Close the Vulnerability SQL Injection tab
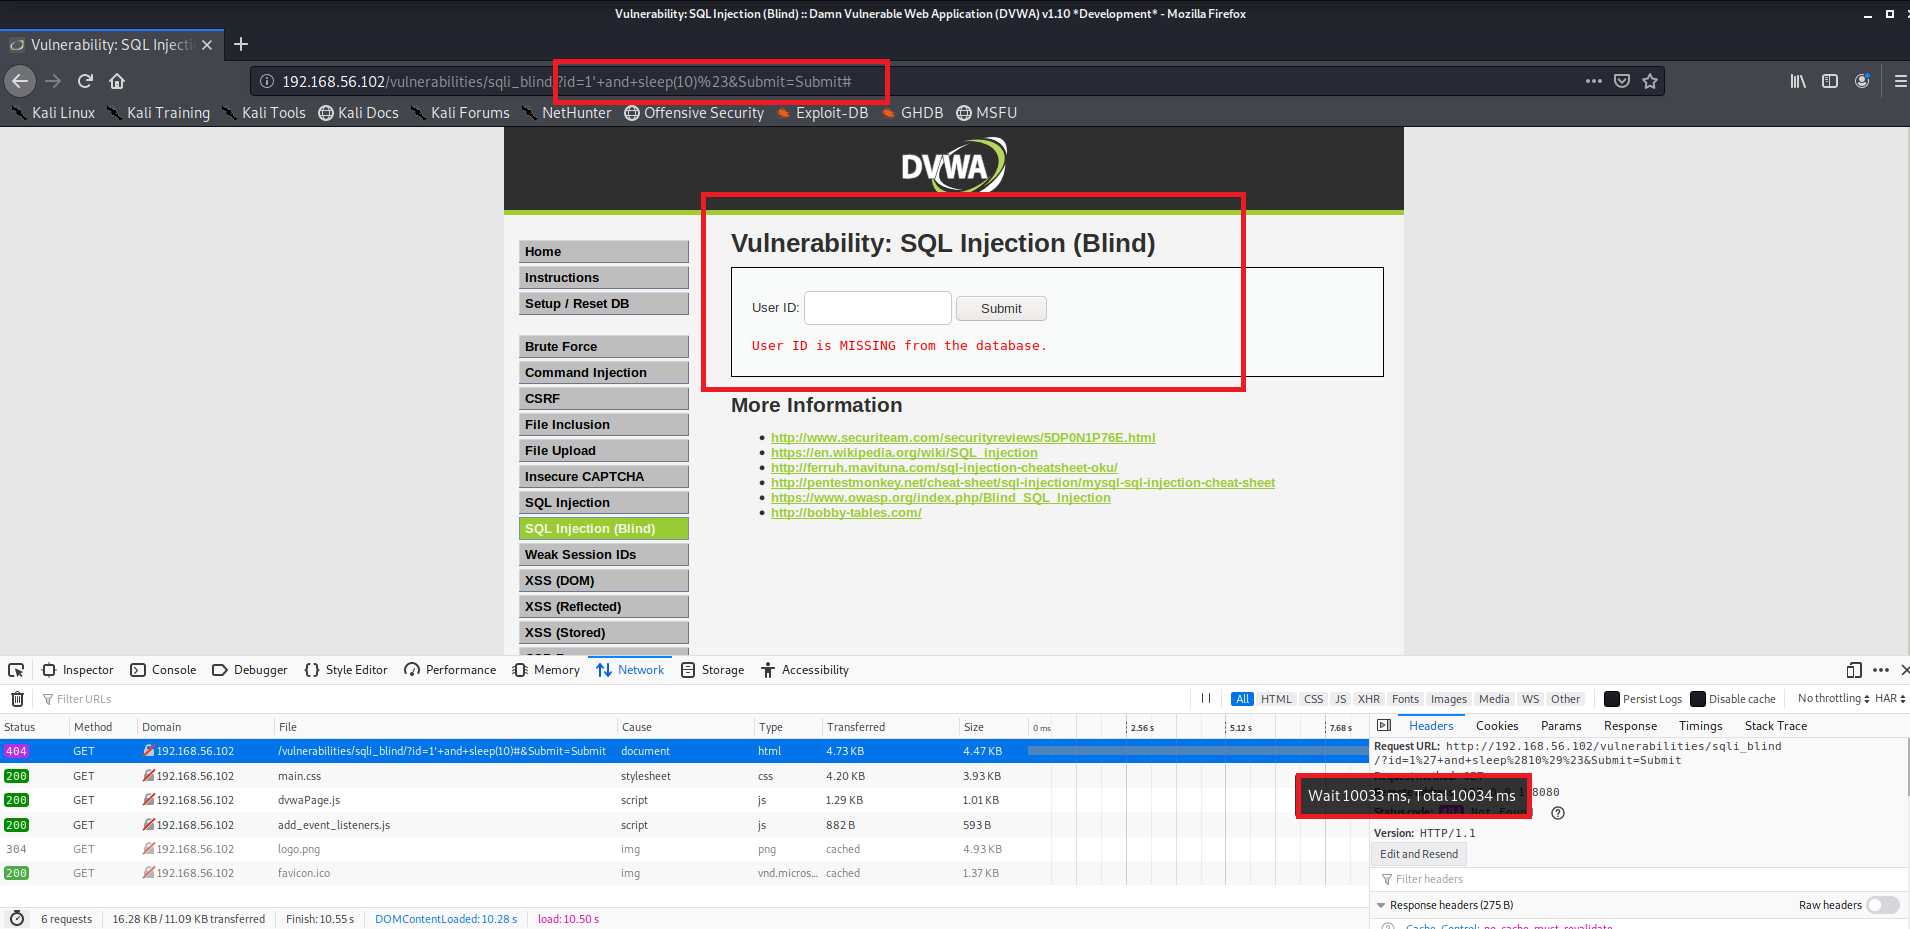The width and height of the screenshot is (1910, 929). point(207,45)
